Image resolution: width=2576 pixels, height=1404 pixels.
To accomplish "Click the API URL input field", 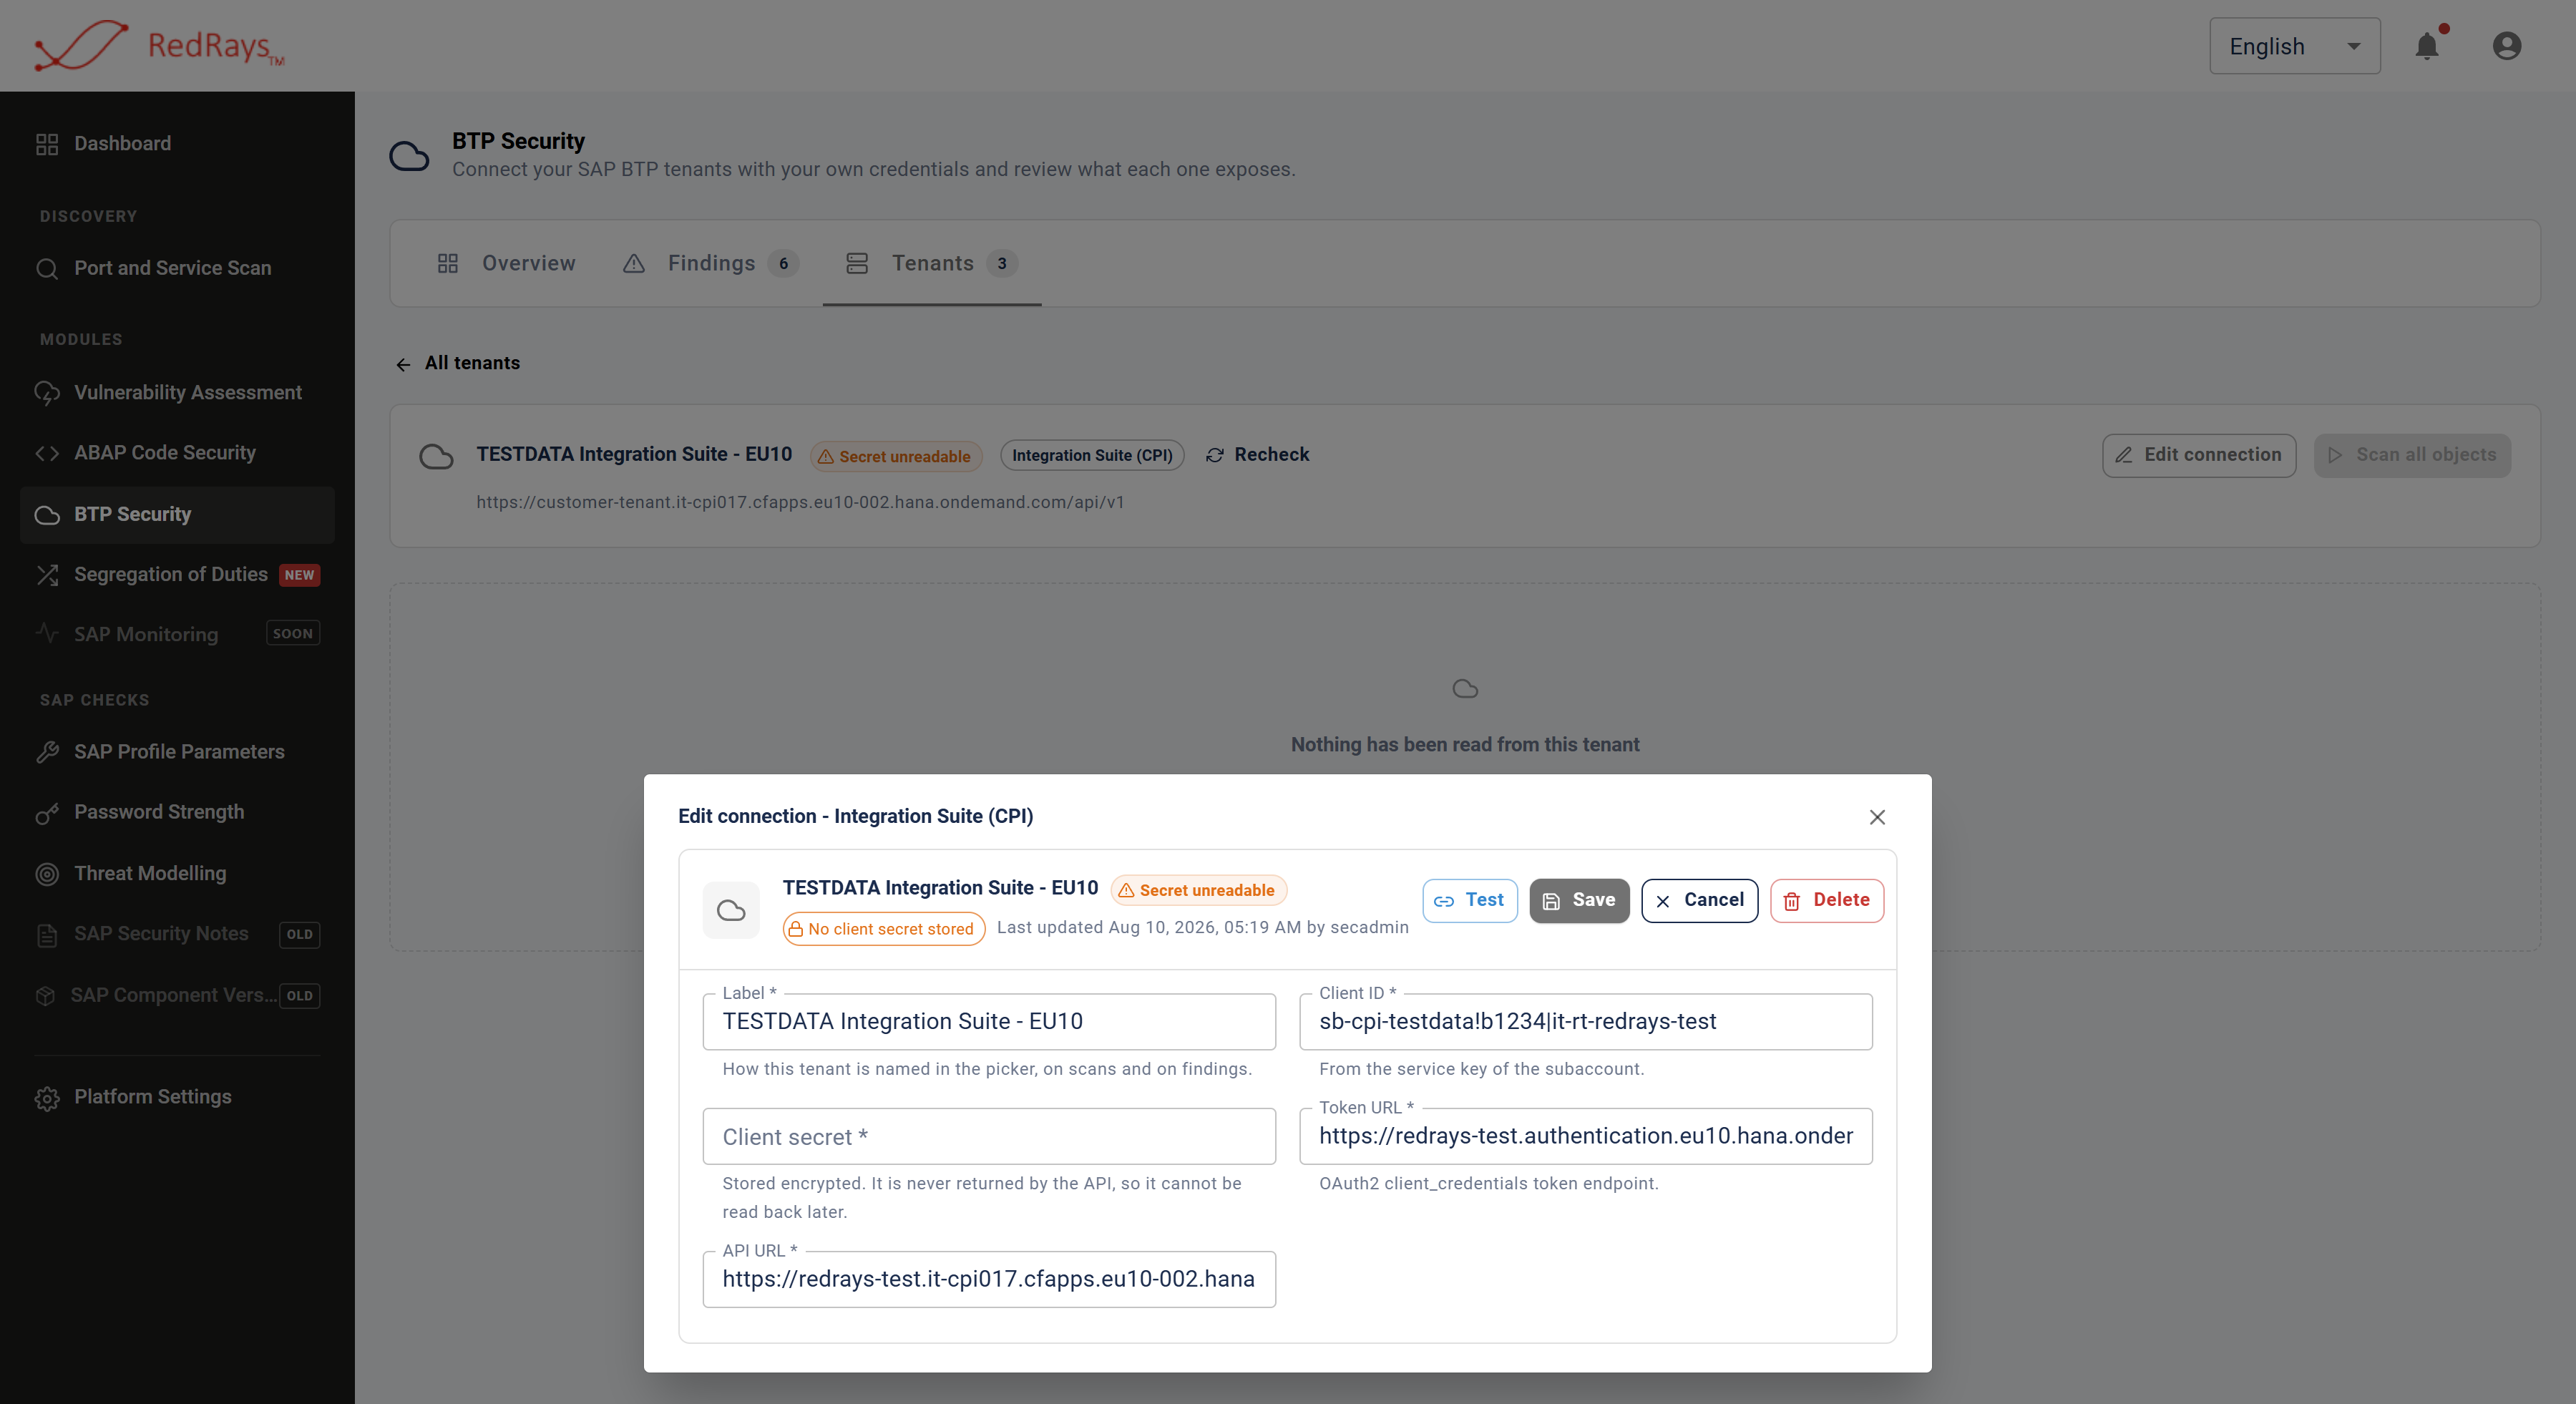I will [x=989, y=1279].
